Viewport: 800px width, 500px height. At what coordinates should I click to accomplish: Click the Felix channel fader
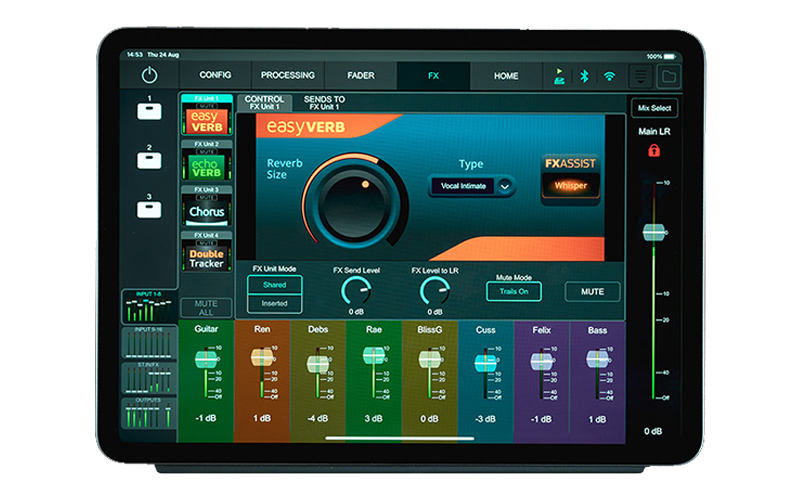pos(541,362)
